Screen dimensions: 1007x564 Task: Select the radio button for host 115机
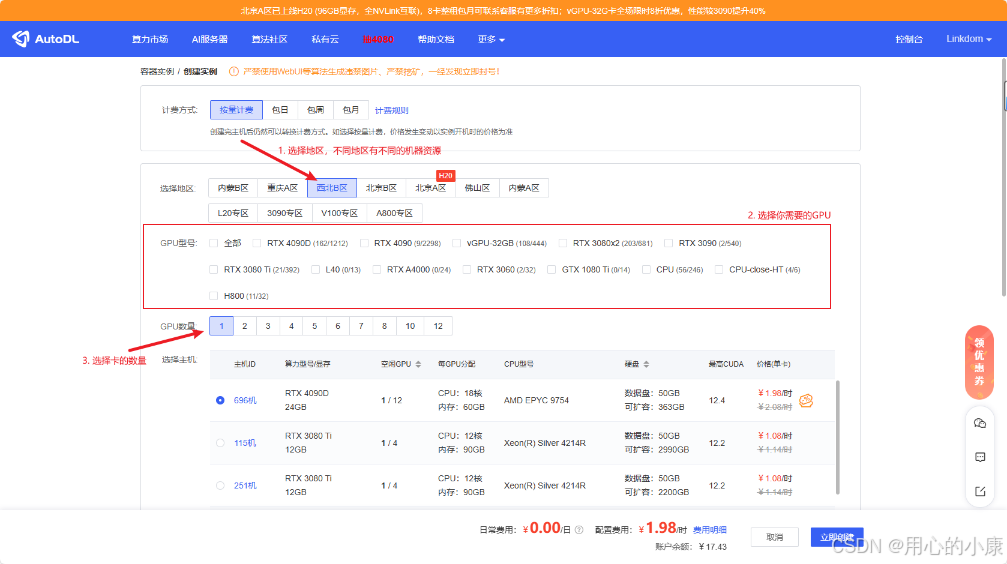tap(220, 443)
